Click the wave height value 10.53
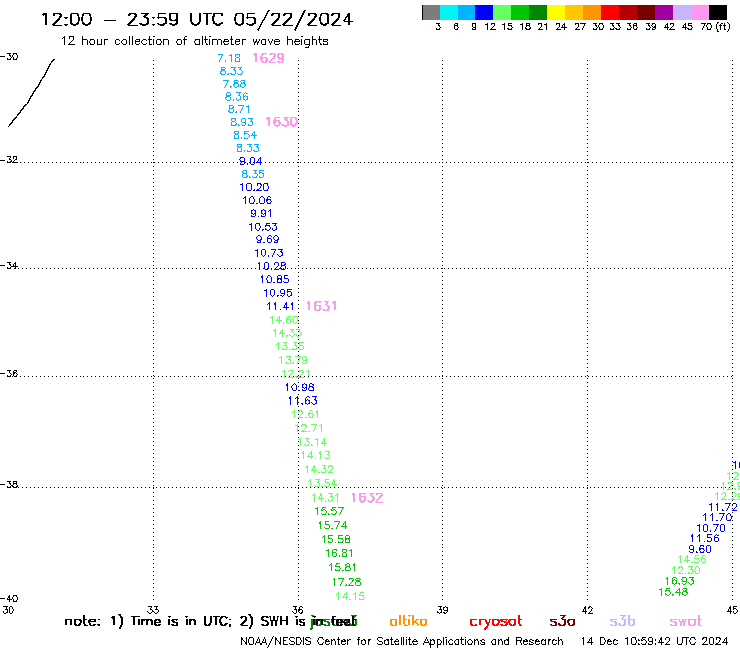Viewport: 740px width, 650px height. point(263,227)
